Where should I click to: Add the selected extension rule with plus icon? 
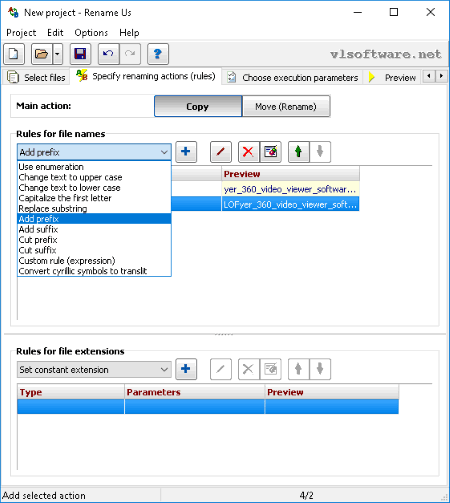pos(186,369)
